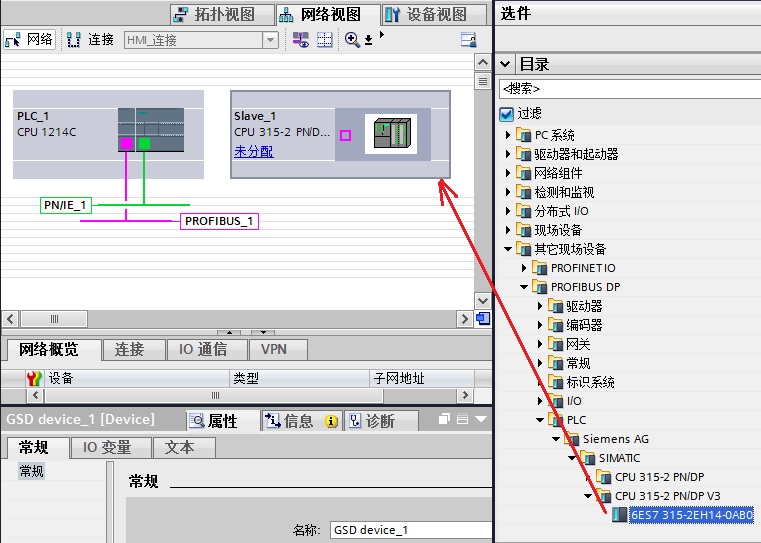Toggle the 过滤 filter checkbox
761x543 pixels.
[506, 114]
